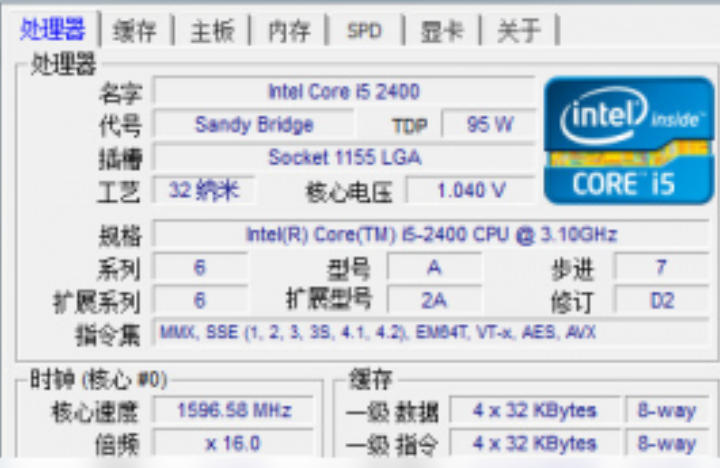
Task: Click the 核心电压 label
Action: click(x=349, y=192)
